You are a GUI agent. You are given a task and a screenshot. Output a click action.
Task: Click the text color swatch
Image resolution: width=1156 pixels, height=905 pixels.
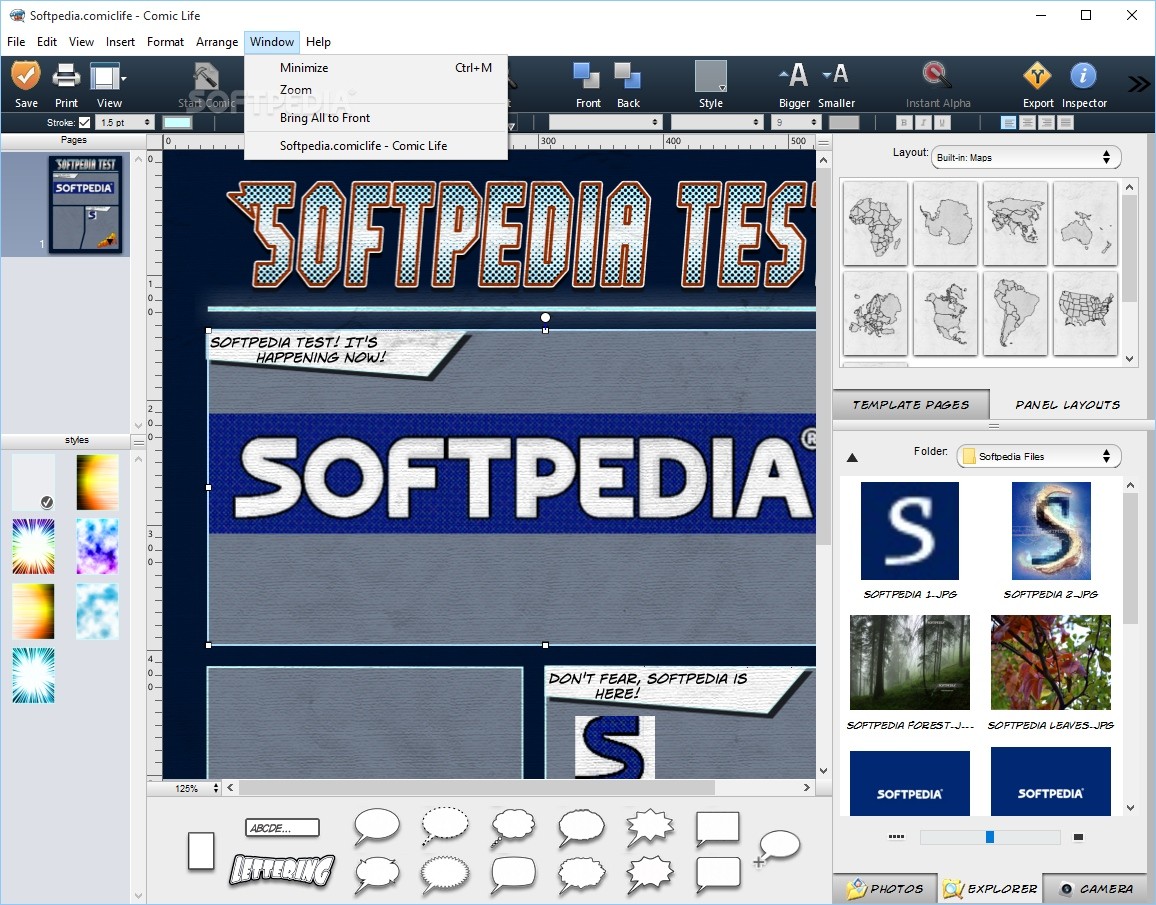coord(844,122)
